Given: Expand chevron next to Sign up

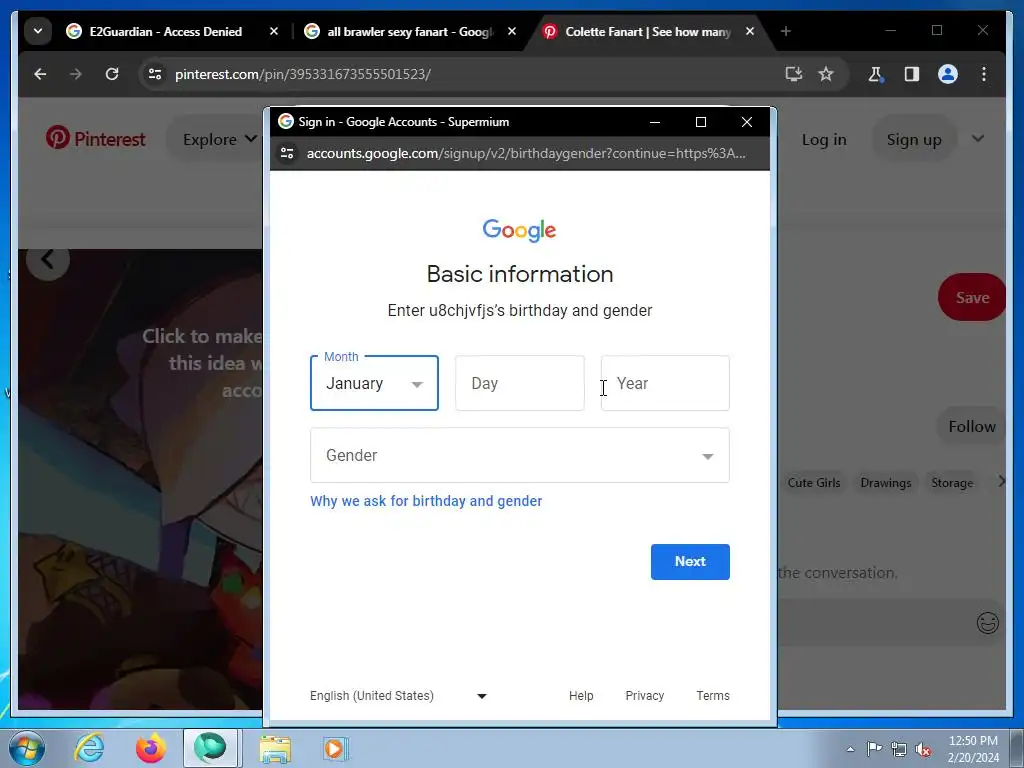Looking at the screenshot, I should tap(978, 138).
